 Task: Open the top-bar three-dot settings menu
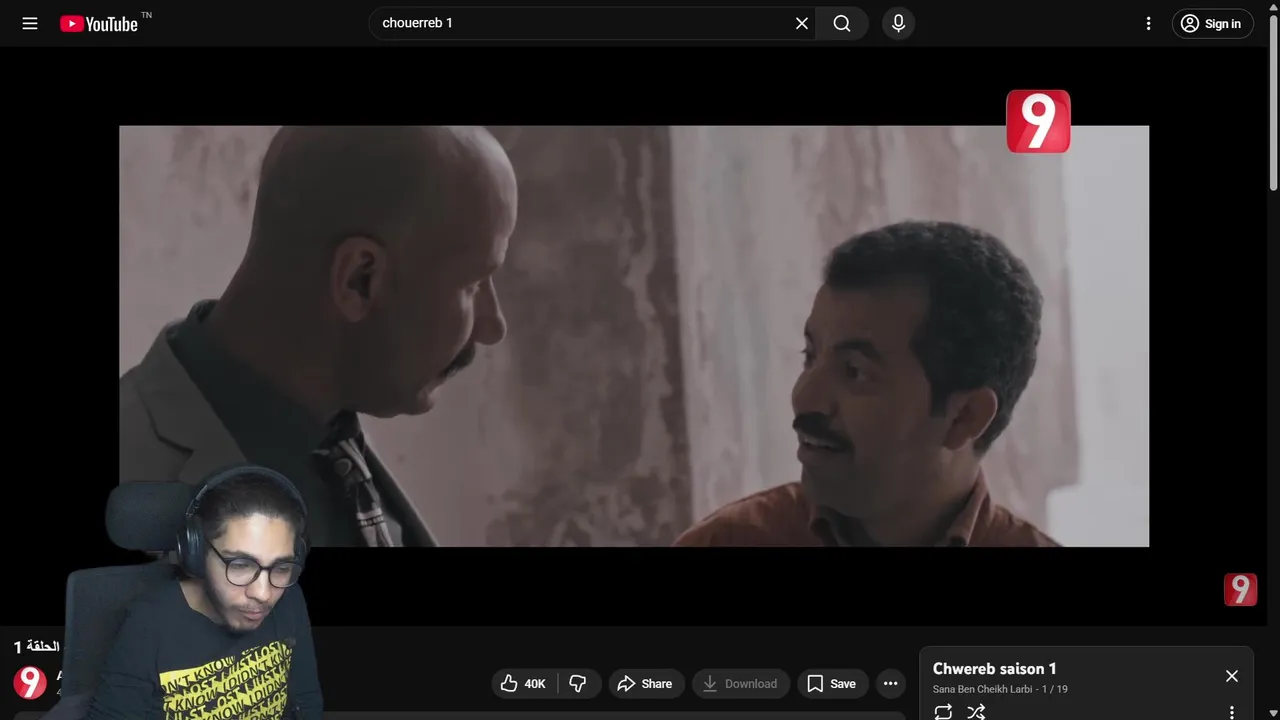[1148, 23]
